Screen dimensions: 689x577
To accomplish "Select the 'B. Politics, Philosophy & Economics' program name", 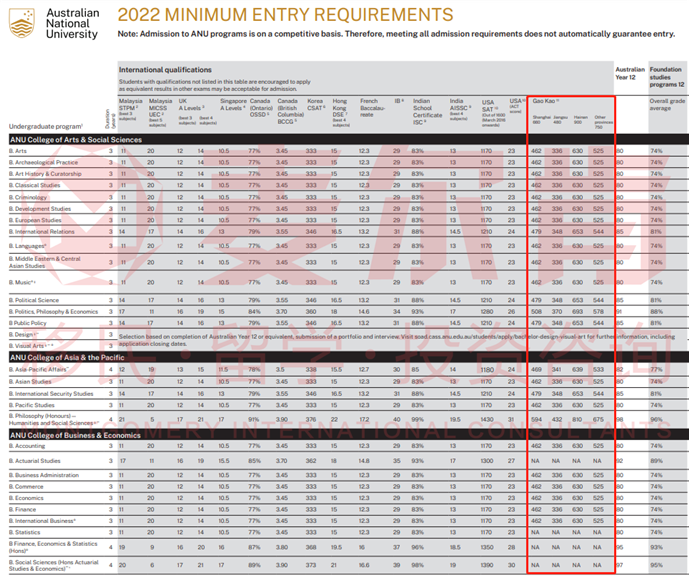I will click(x=53, y=312).
